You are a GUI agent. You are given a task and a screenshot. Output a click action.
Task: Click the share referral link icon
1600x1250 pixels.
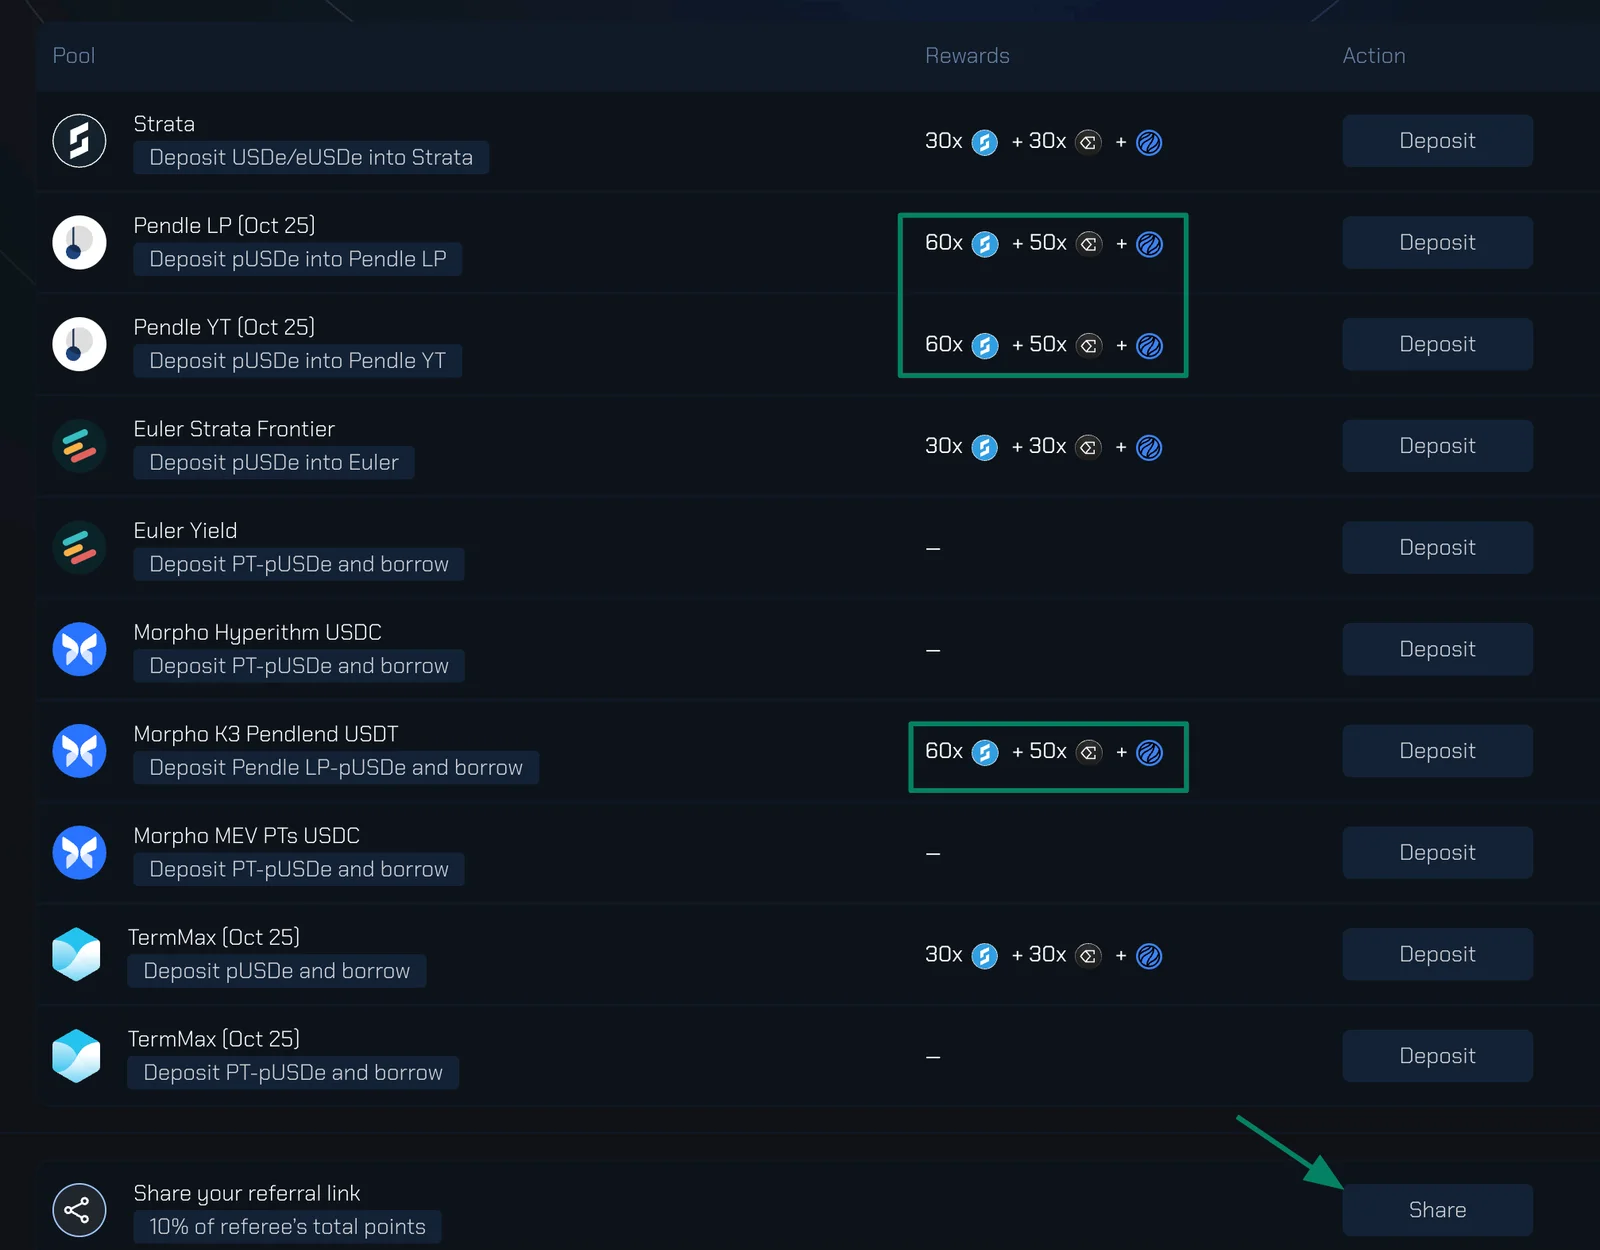click(79, 1210)
